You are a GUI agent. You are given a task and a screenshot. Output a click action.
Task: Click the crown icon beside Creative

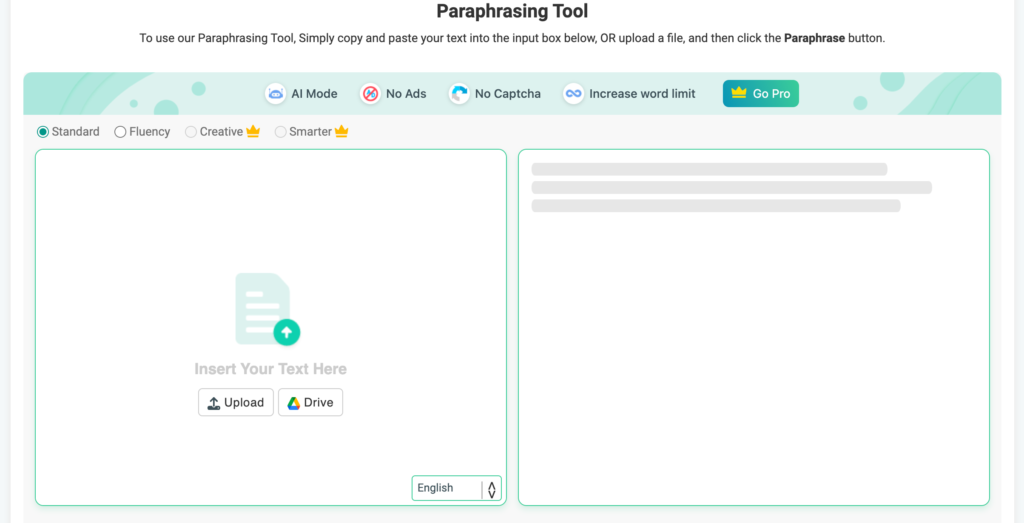253,132
